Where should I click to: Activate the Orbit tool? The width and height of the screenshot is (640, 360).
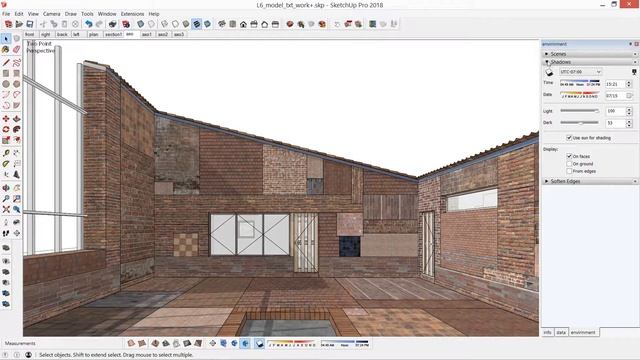coord(6,188)
